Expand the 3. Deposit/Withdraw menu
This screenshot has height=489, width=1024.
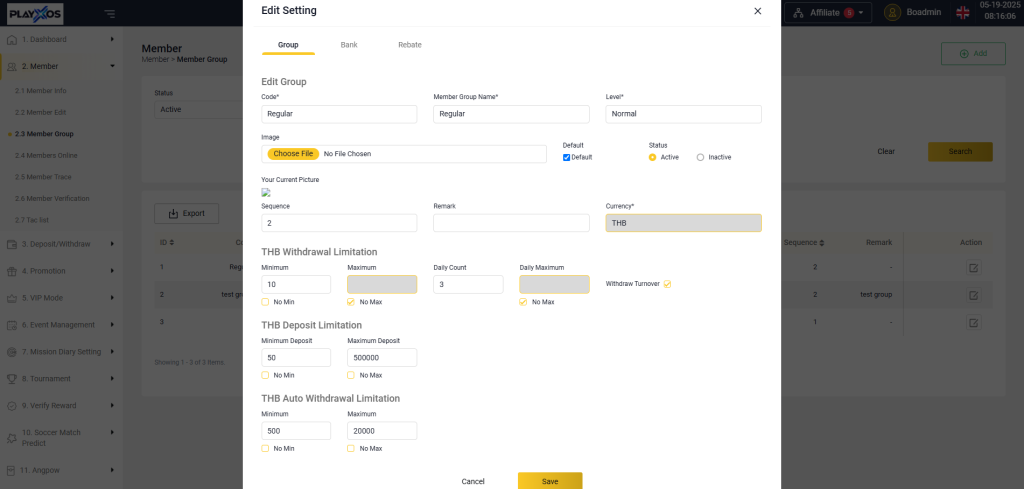(x=61, y=244)
